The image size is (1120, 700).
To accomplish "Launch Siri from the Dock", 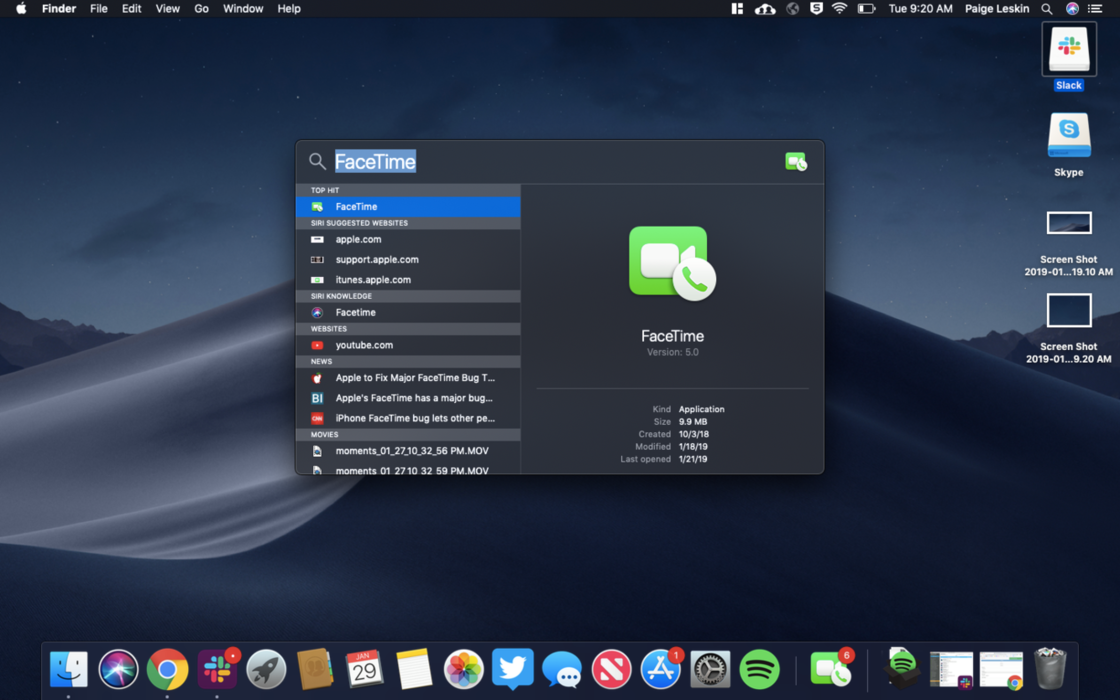I will 118,669.
